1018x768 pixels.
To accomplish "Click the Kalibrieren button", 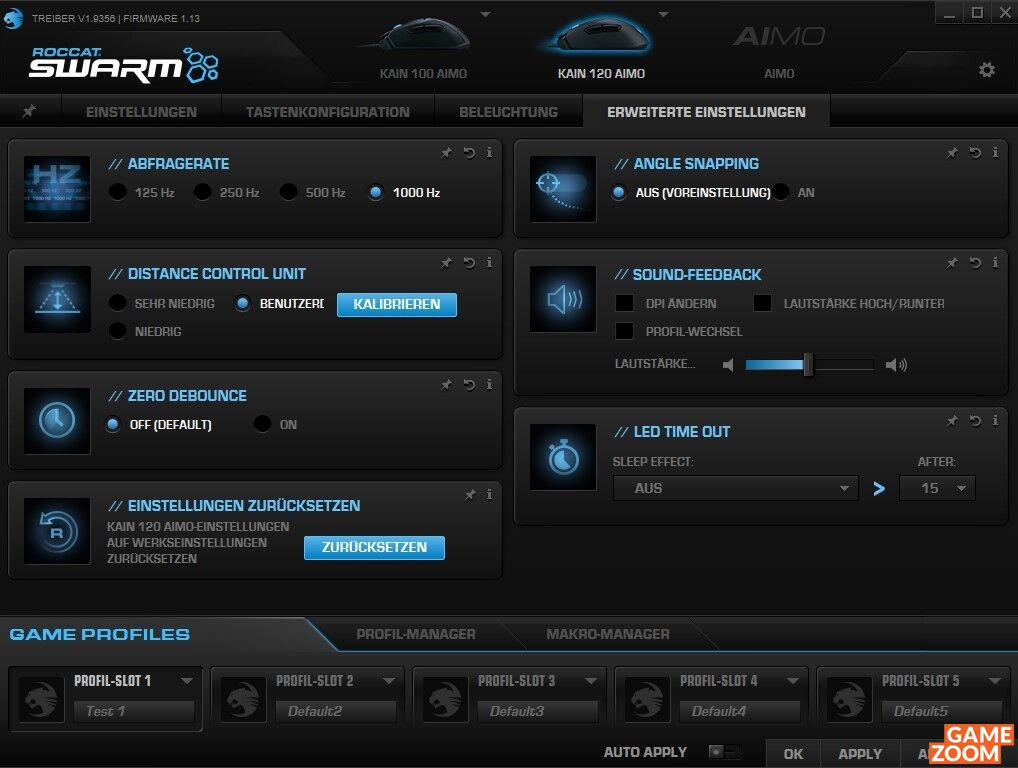I will point(397,304).
